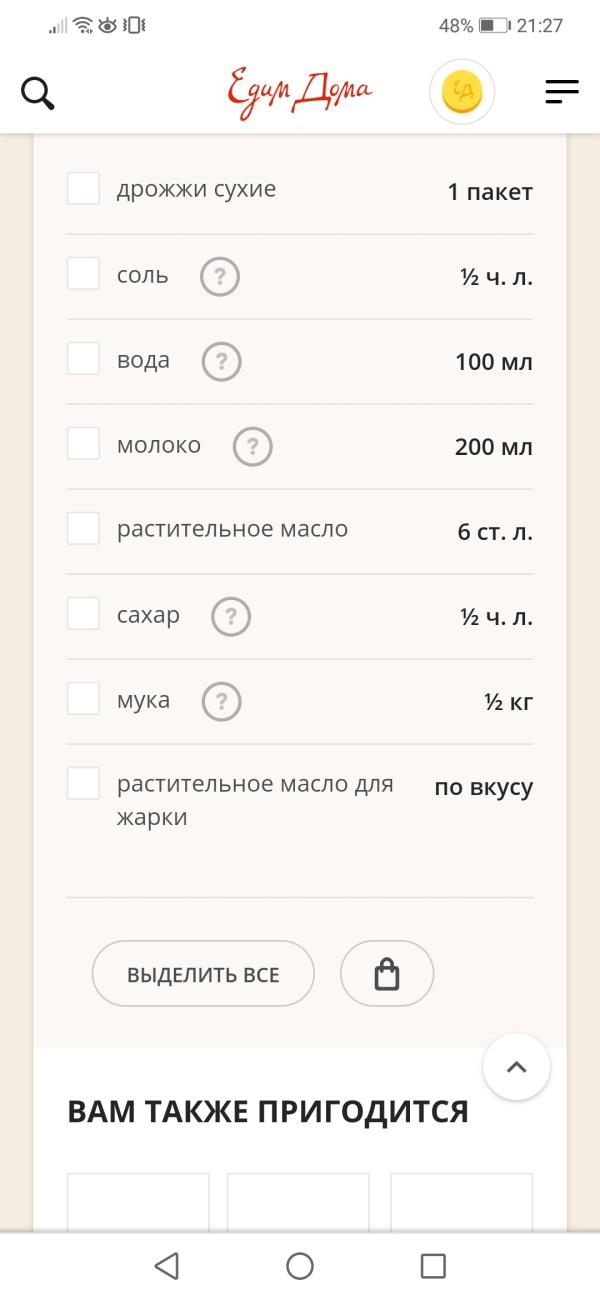Add ingredients to shopping bag

click(387, 973)
